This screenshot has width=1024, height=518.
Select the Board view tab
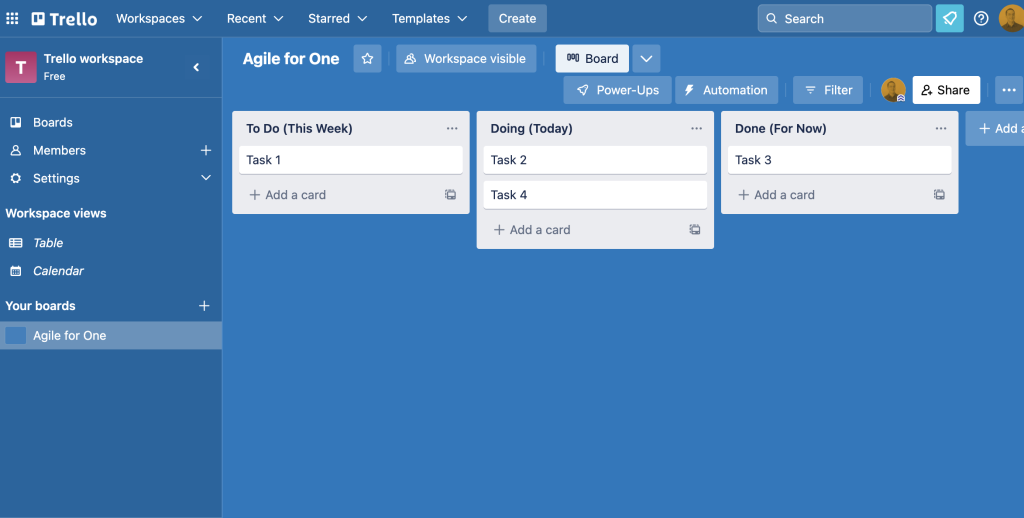pos(592,59)
